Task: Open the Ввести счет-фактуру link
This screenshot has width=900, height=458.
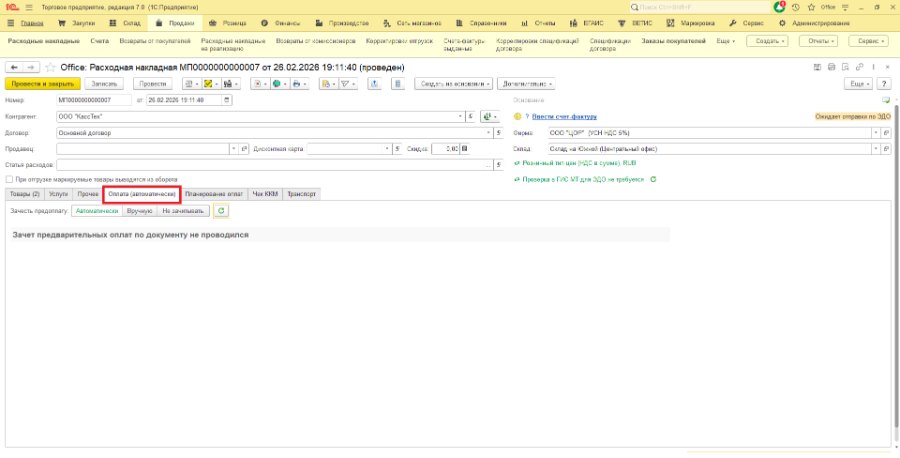Action: (564, 117)
